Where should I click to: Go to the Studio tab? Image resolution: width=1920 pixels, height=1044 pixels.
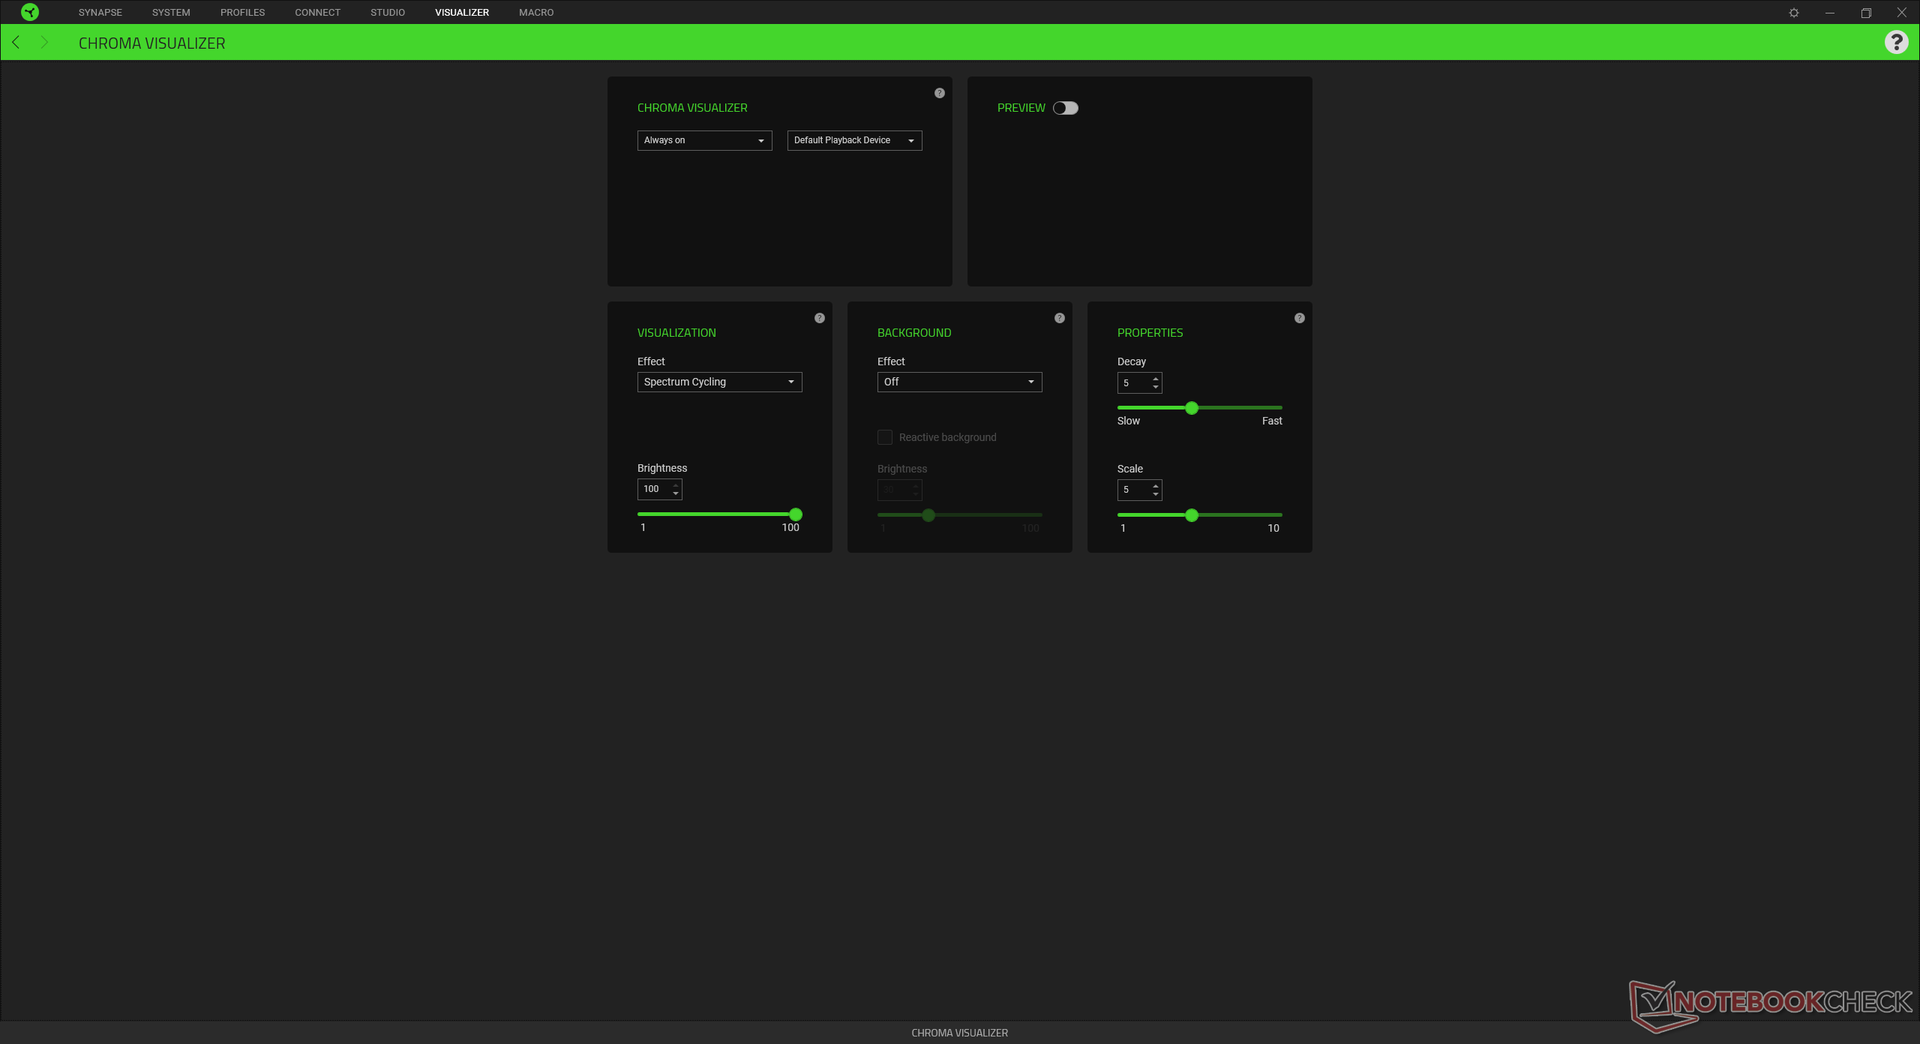[x=388, y=13]
